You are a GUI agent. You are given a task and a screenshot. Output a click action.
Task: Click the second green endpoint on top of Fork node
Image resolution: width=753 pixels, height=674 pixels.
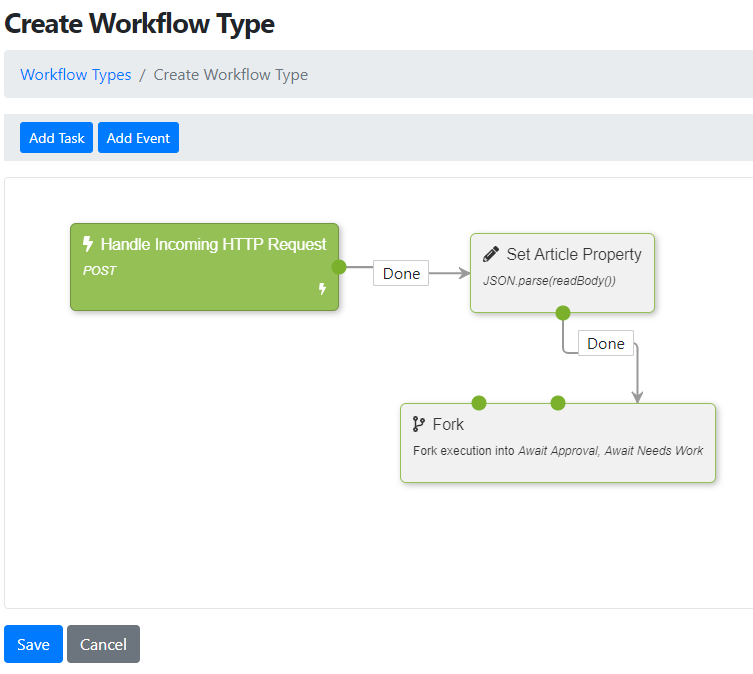(x=558, y=403)
